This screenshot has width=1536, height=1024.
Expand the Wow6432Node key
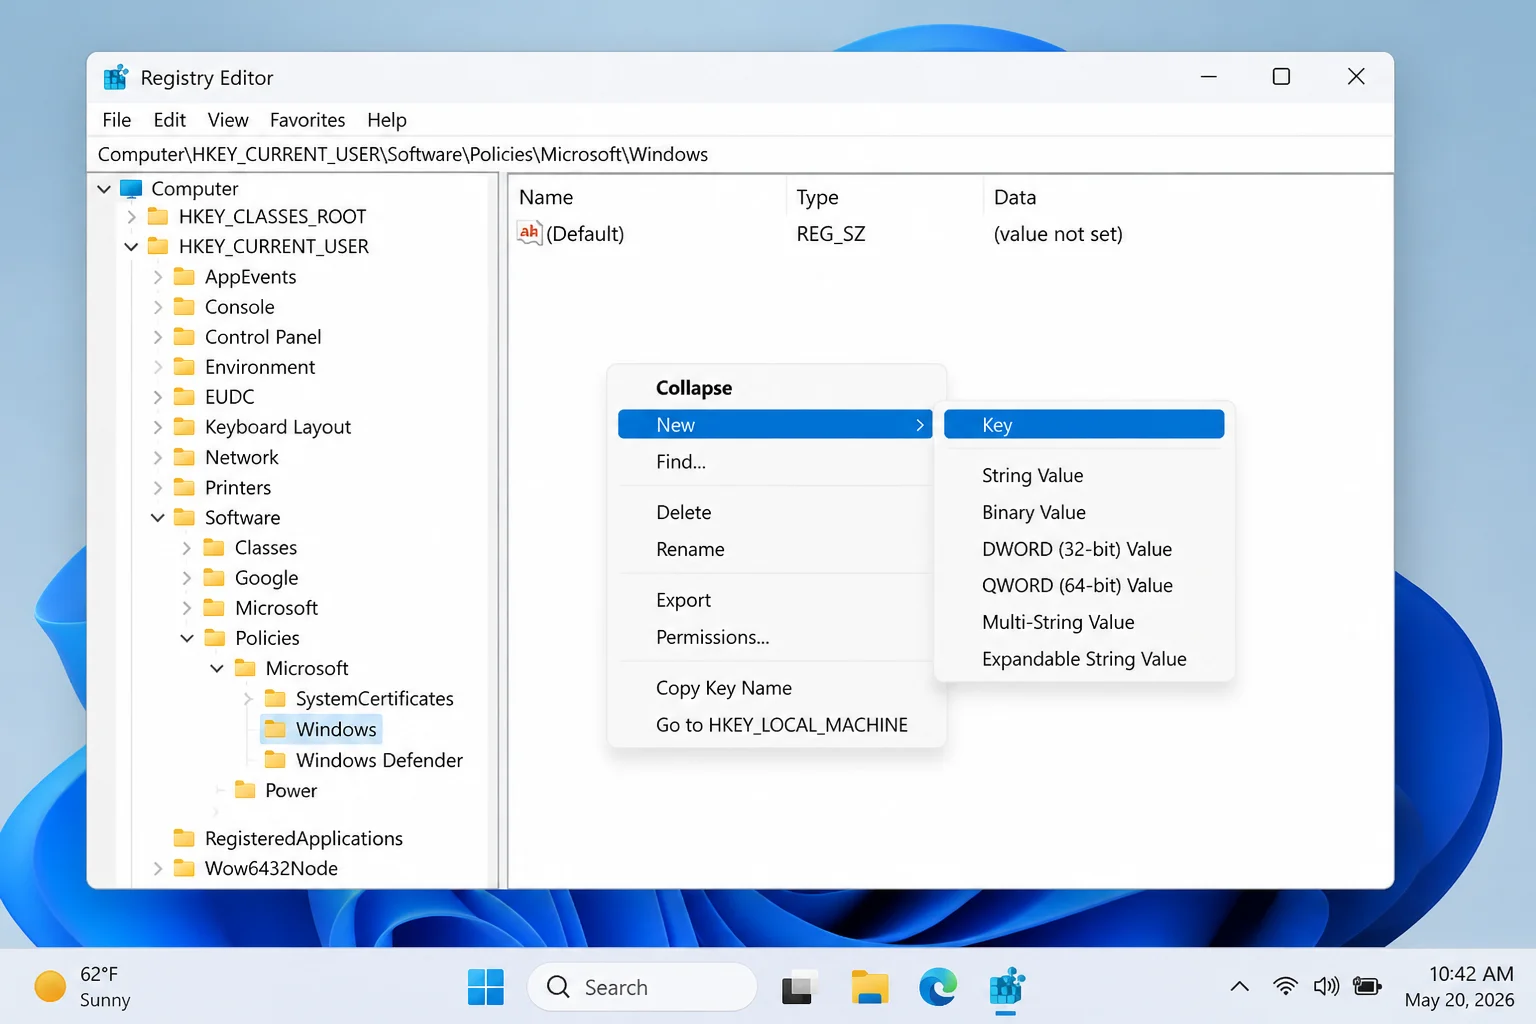coord(157,868)
